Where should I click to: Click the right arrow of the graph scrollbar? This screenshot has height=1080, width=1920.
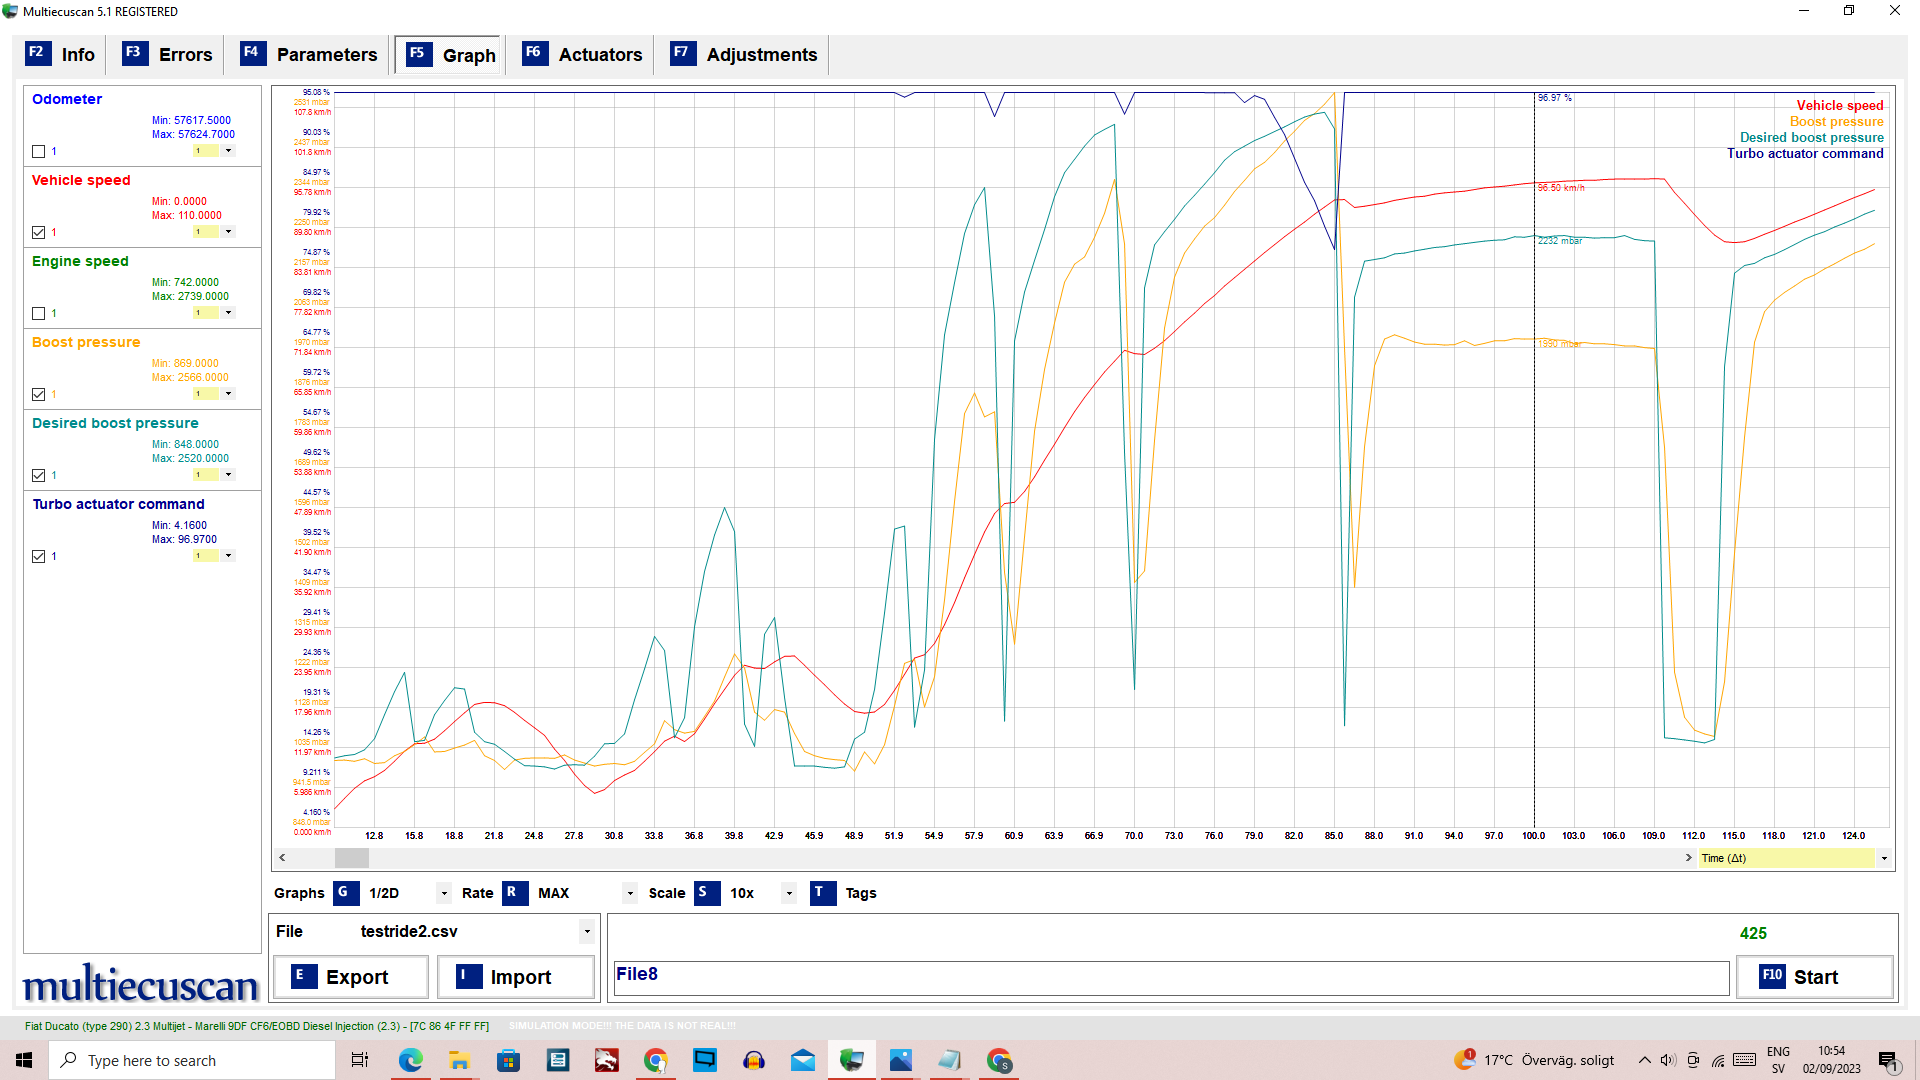click(1688, 858)
